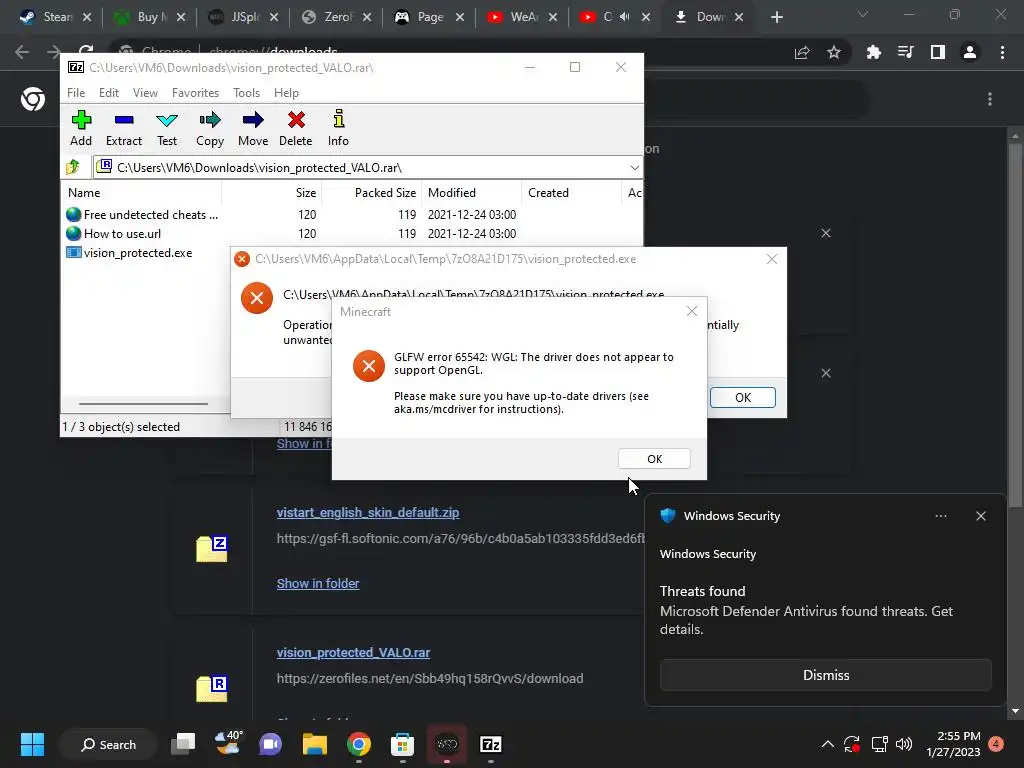Open the volume tray icon
The height and width of the screenshot is (768, 1024).
pos(904,744)
